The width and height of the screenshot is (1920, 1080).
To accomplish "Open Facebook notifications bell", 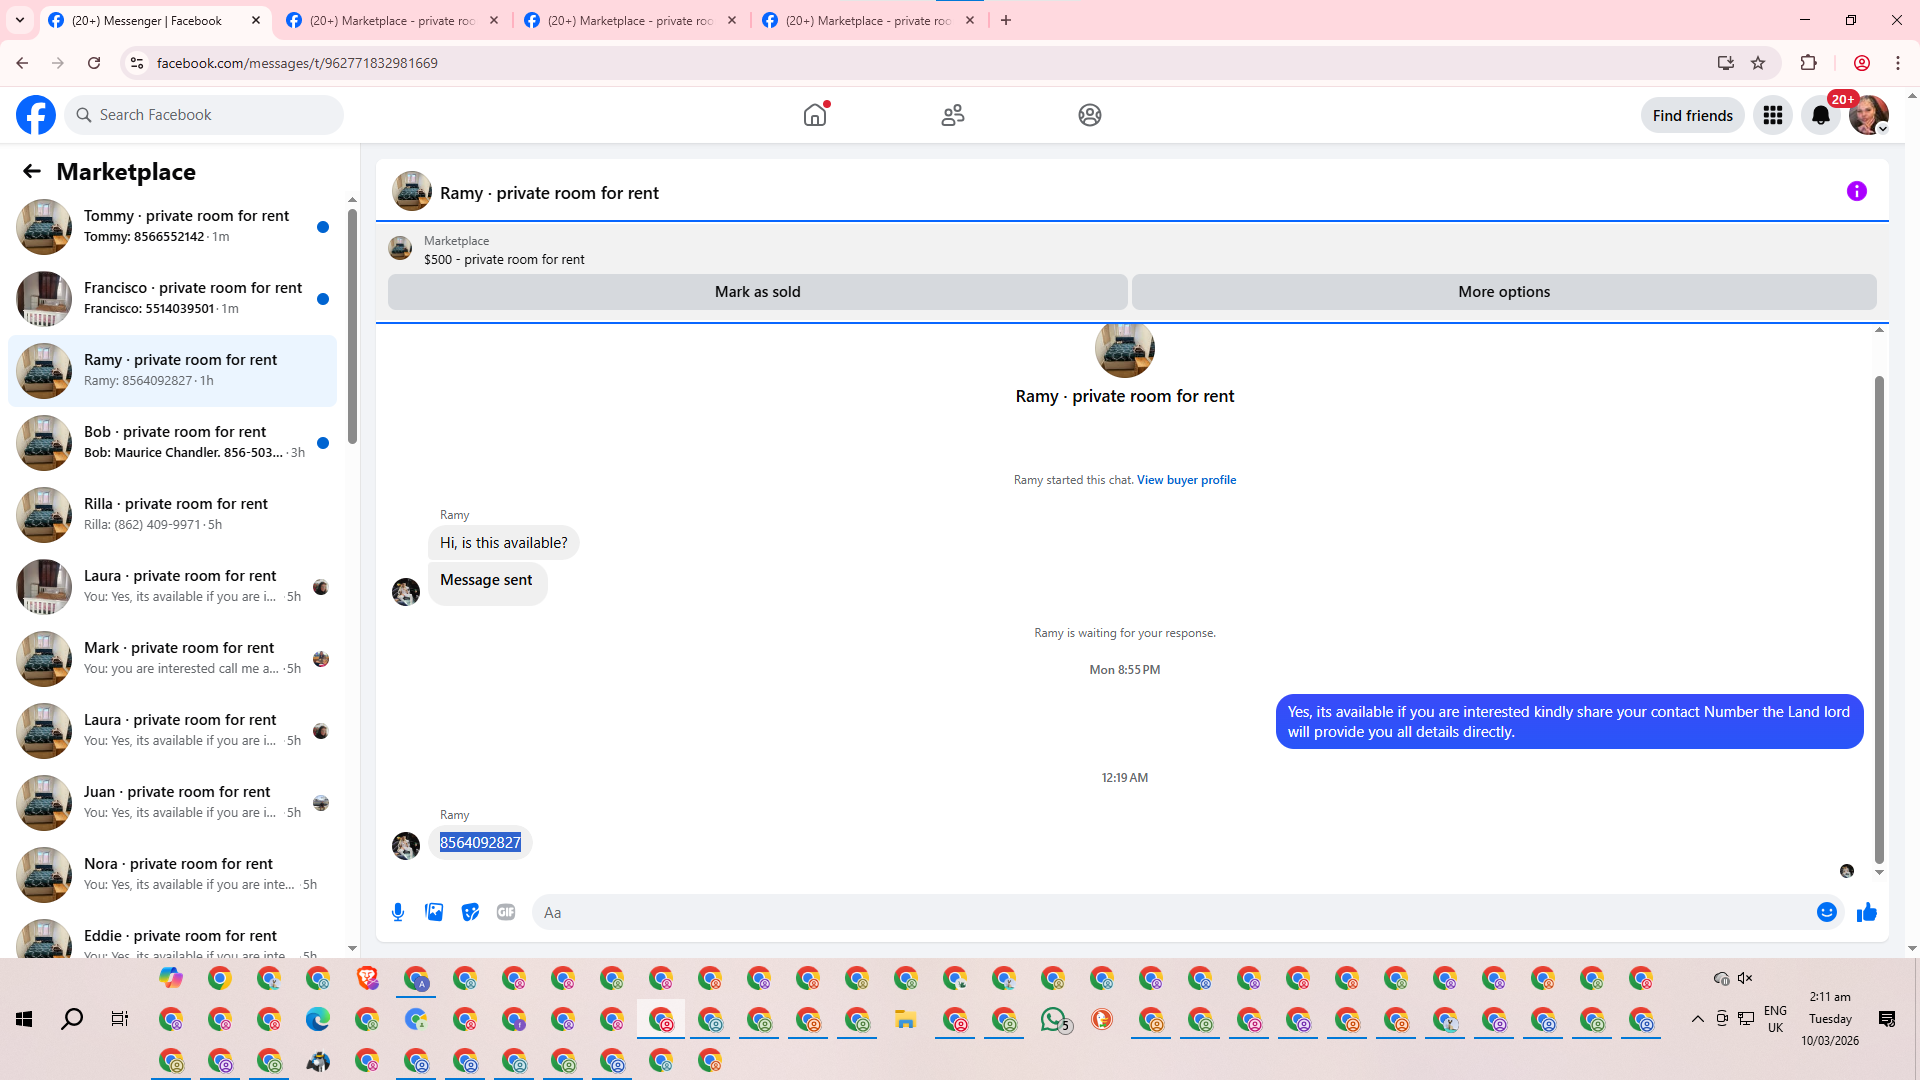I will coord(1820,116).
